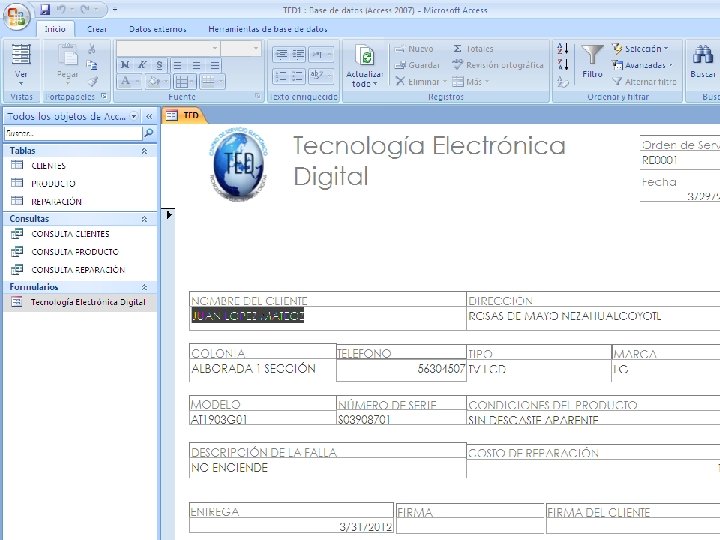The width and height of the screenshot is (720, 540).
Task: Toggle Totales in Registros group
Action: click(473, 49)
